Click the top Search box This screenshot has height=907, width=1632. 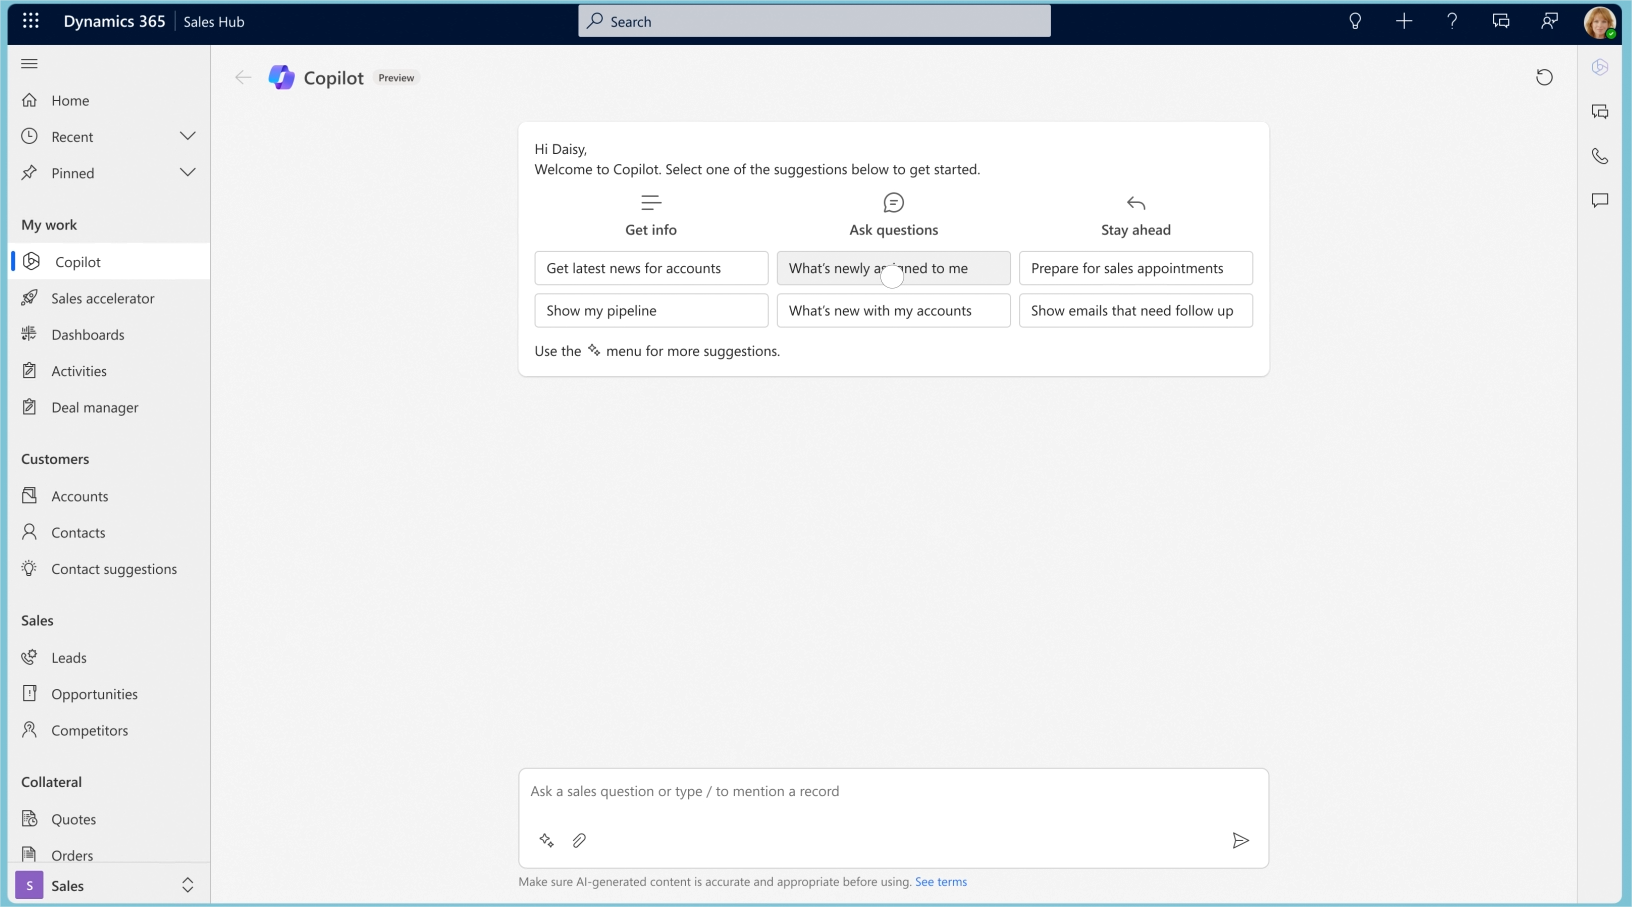814,21
